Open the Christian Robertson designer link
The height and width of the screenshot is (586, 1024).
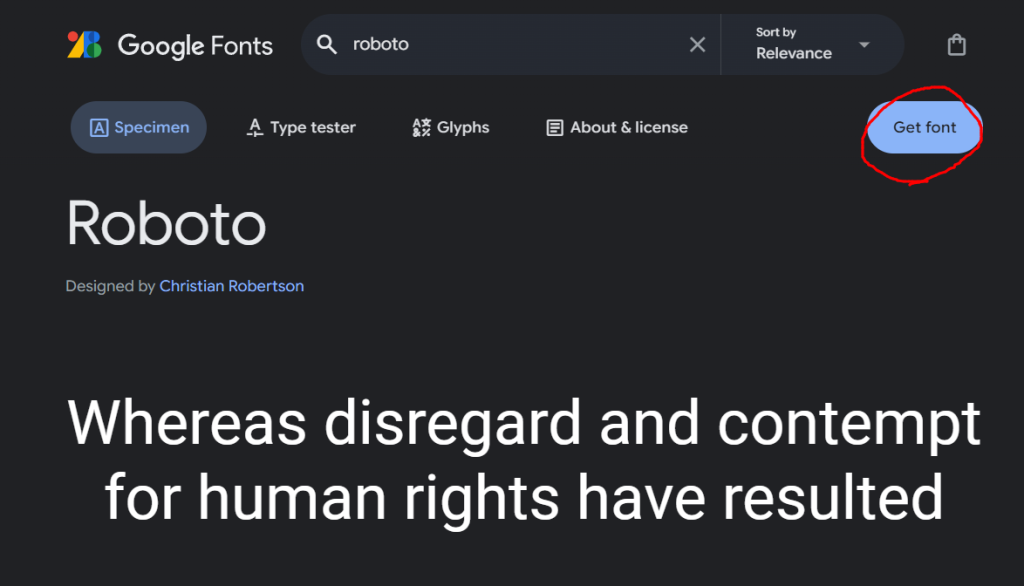click(232, 286)
